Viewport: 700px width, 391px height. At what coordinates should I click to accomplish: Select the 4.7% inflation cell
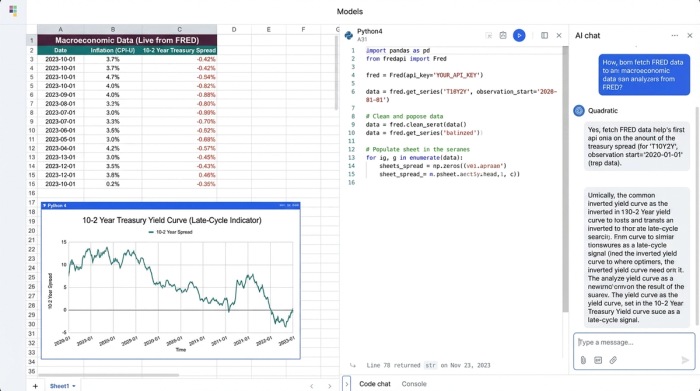click(112, 77)
